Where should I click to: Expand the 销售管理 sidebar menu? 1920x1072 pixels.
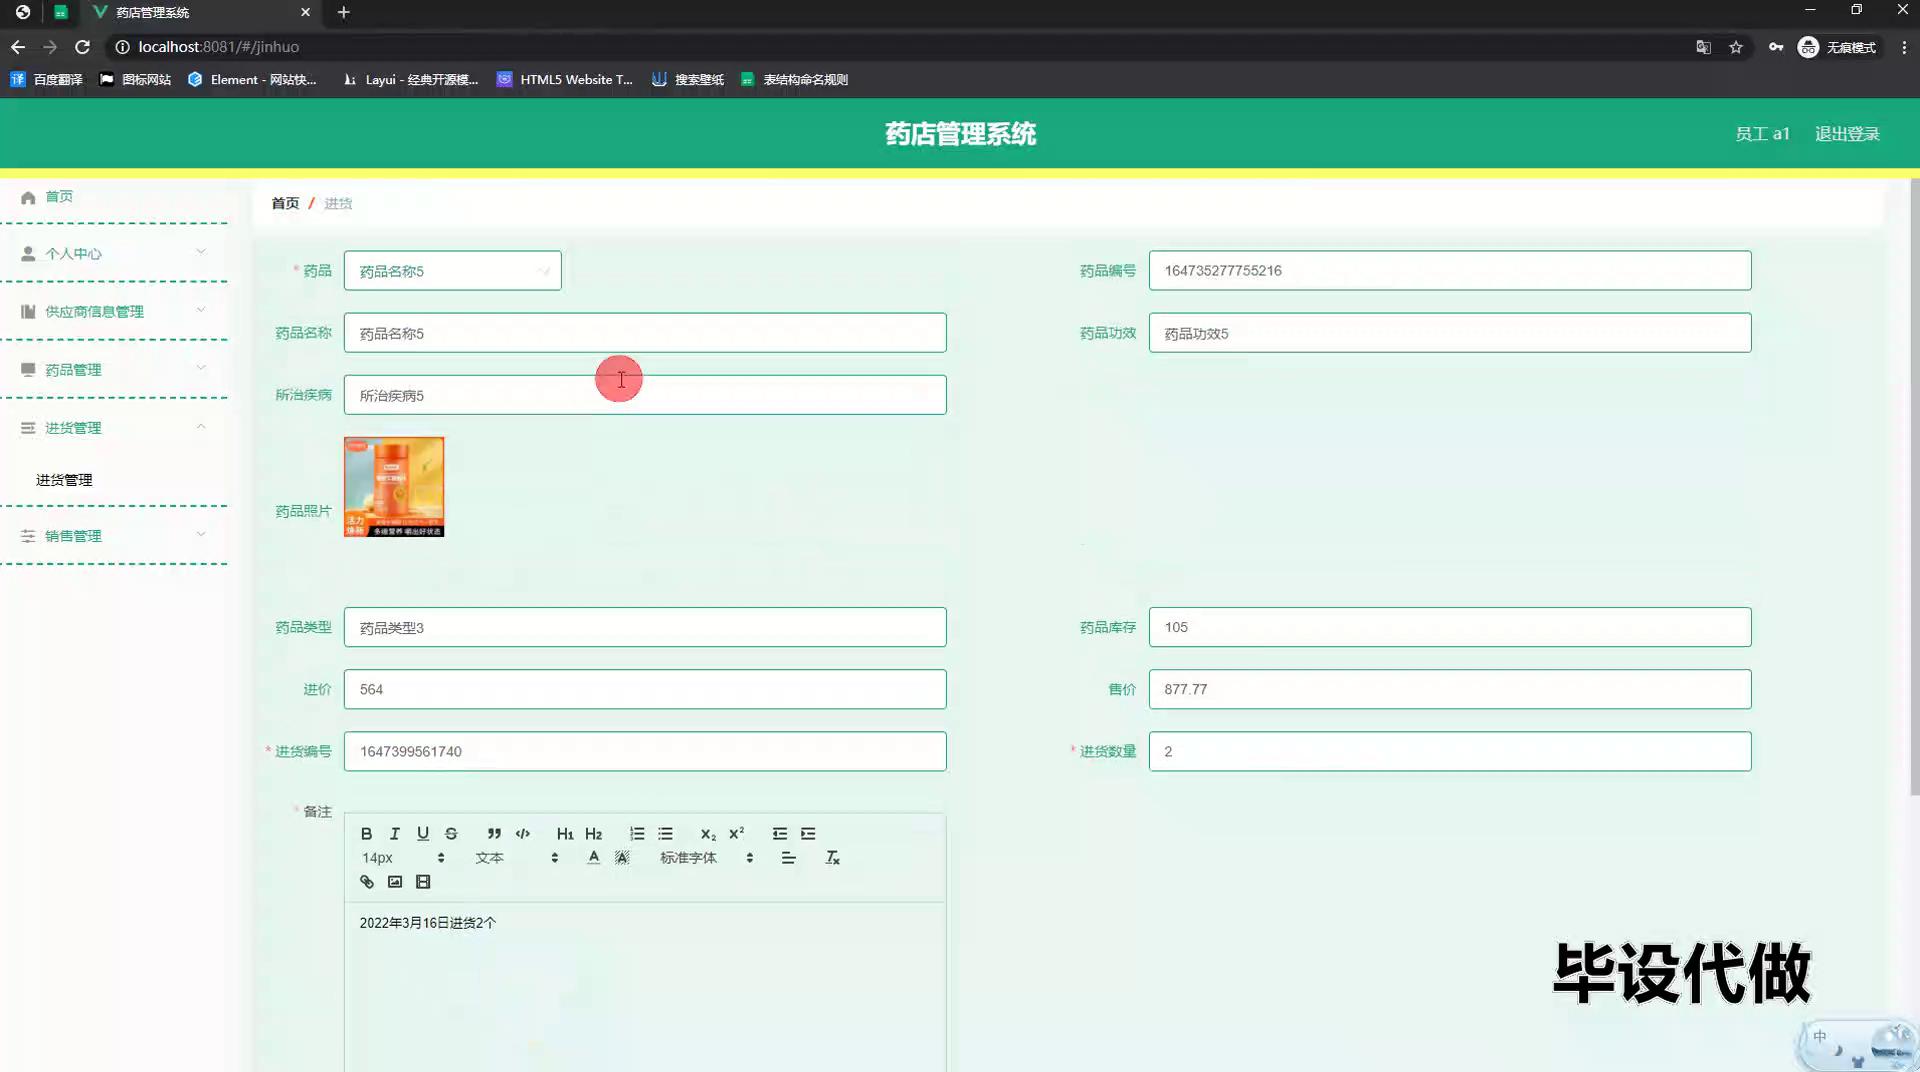tap(114, 535)
